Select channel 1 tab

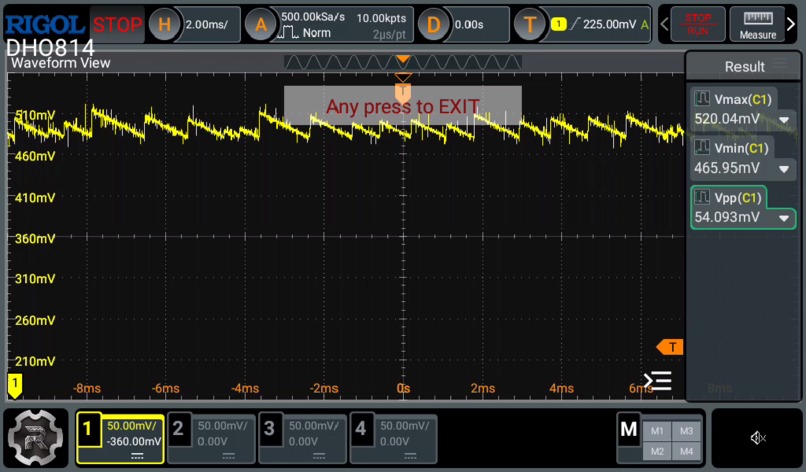coord(120,440)
